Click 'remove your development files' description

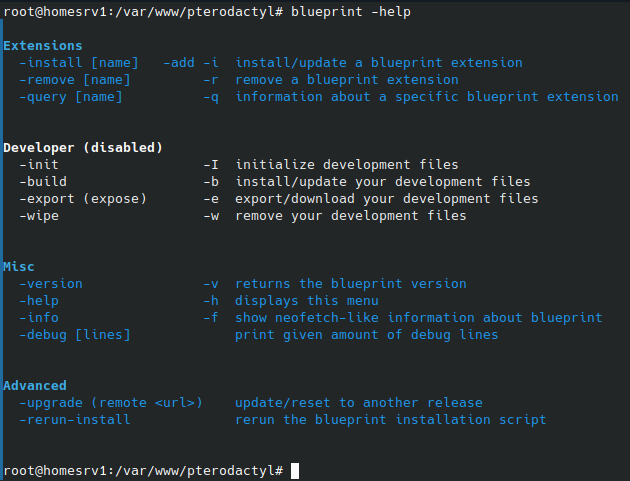[351, 216]
